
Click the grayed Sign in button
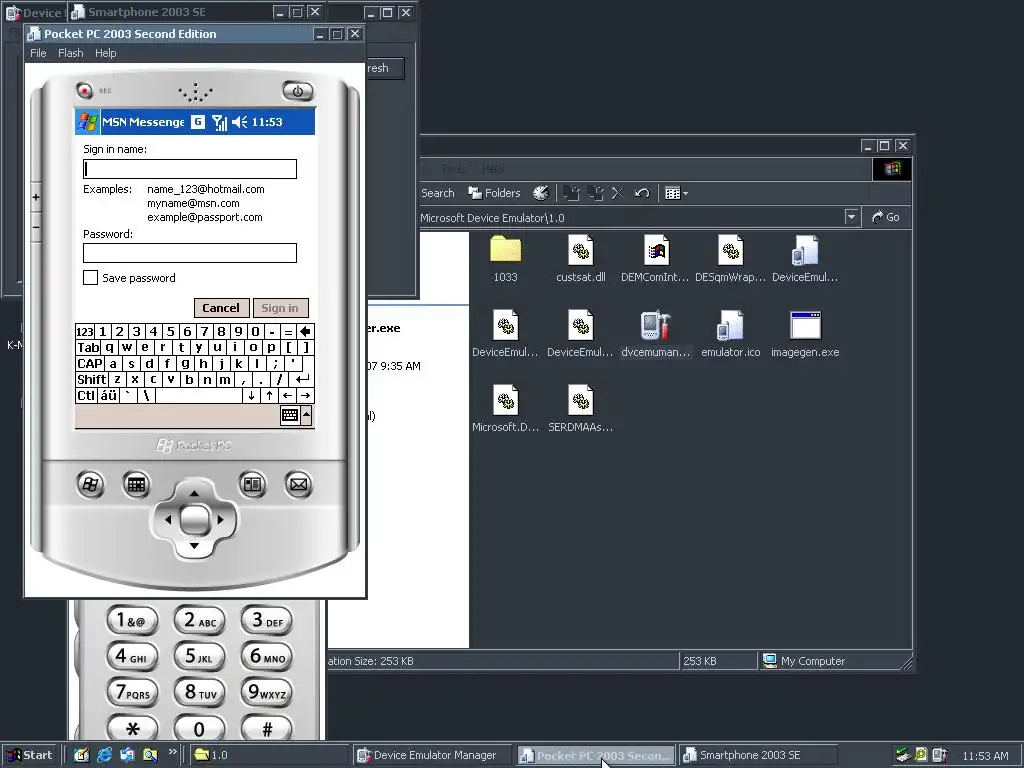pos(280,308)
